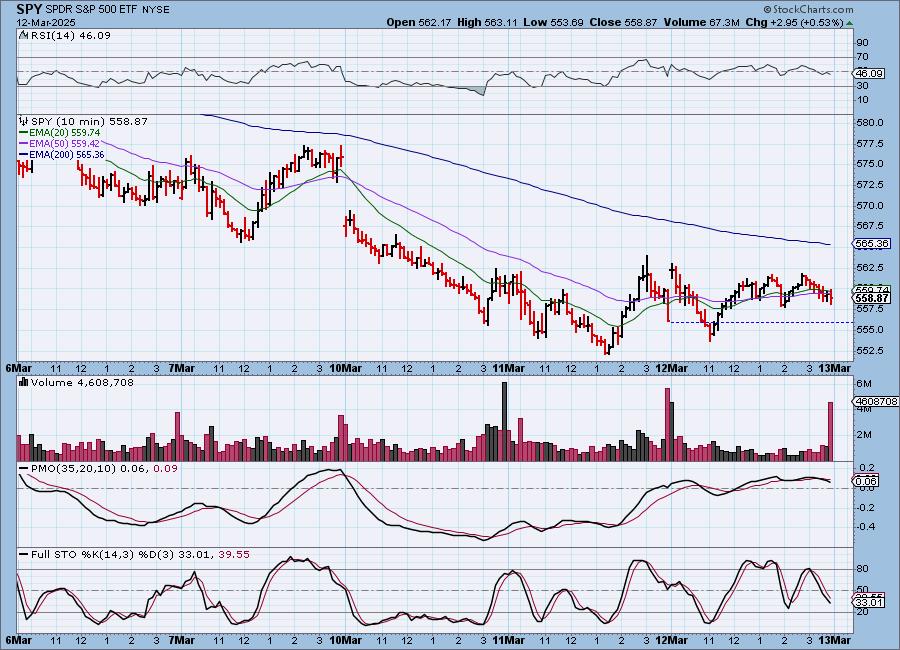Viewport: 900px width, 650px height.
Task: Click the 4608708 volume tag on right axis
Action: (876, 401)
